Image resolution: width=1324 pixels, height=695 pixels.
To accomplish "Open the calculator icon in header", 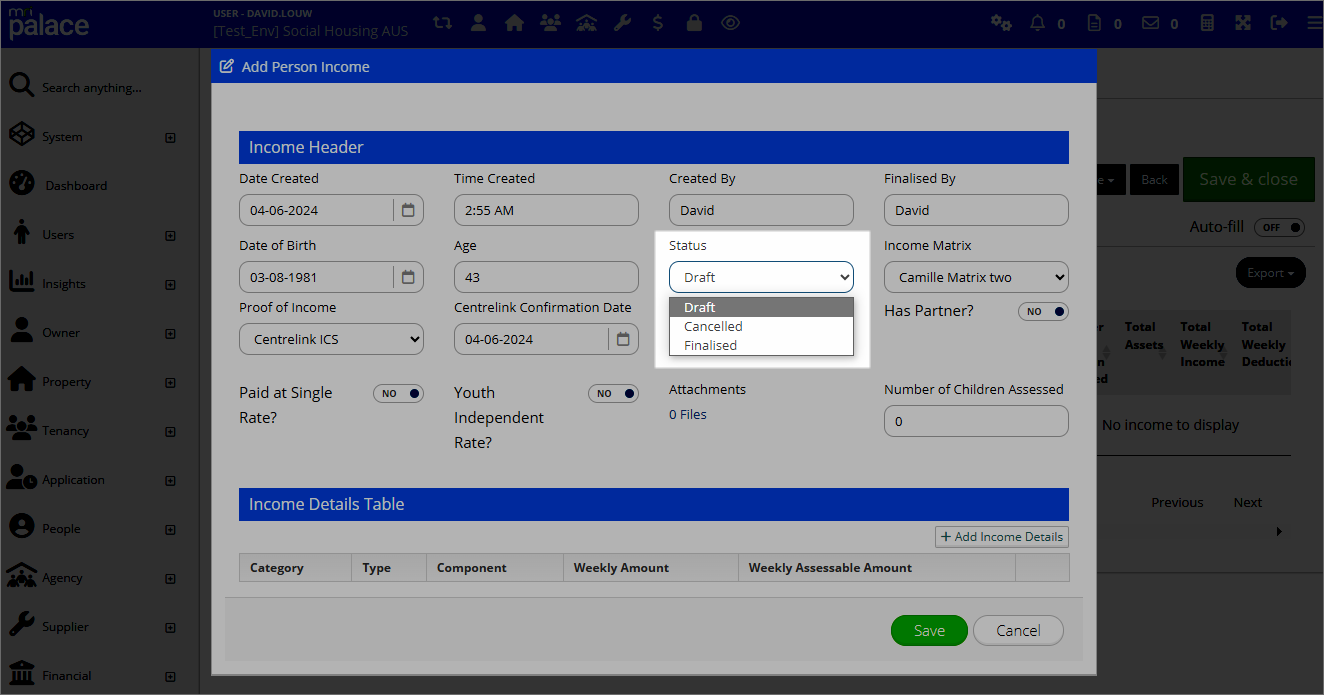I will pos(1208,22).
